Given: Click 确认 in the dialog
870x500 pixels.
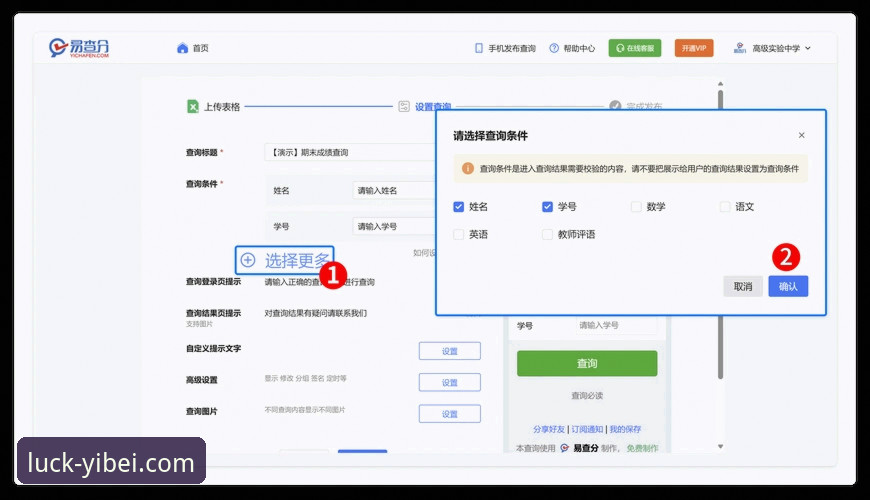Looking at the screenshot, I should click(x=788, y=286).
